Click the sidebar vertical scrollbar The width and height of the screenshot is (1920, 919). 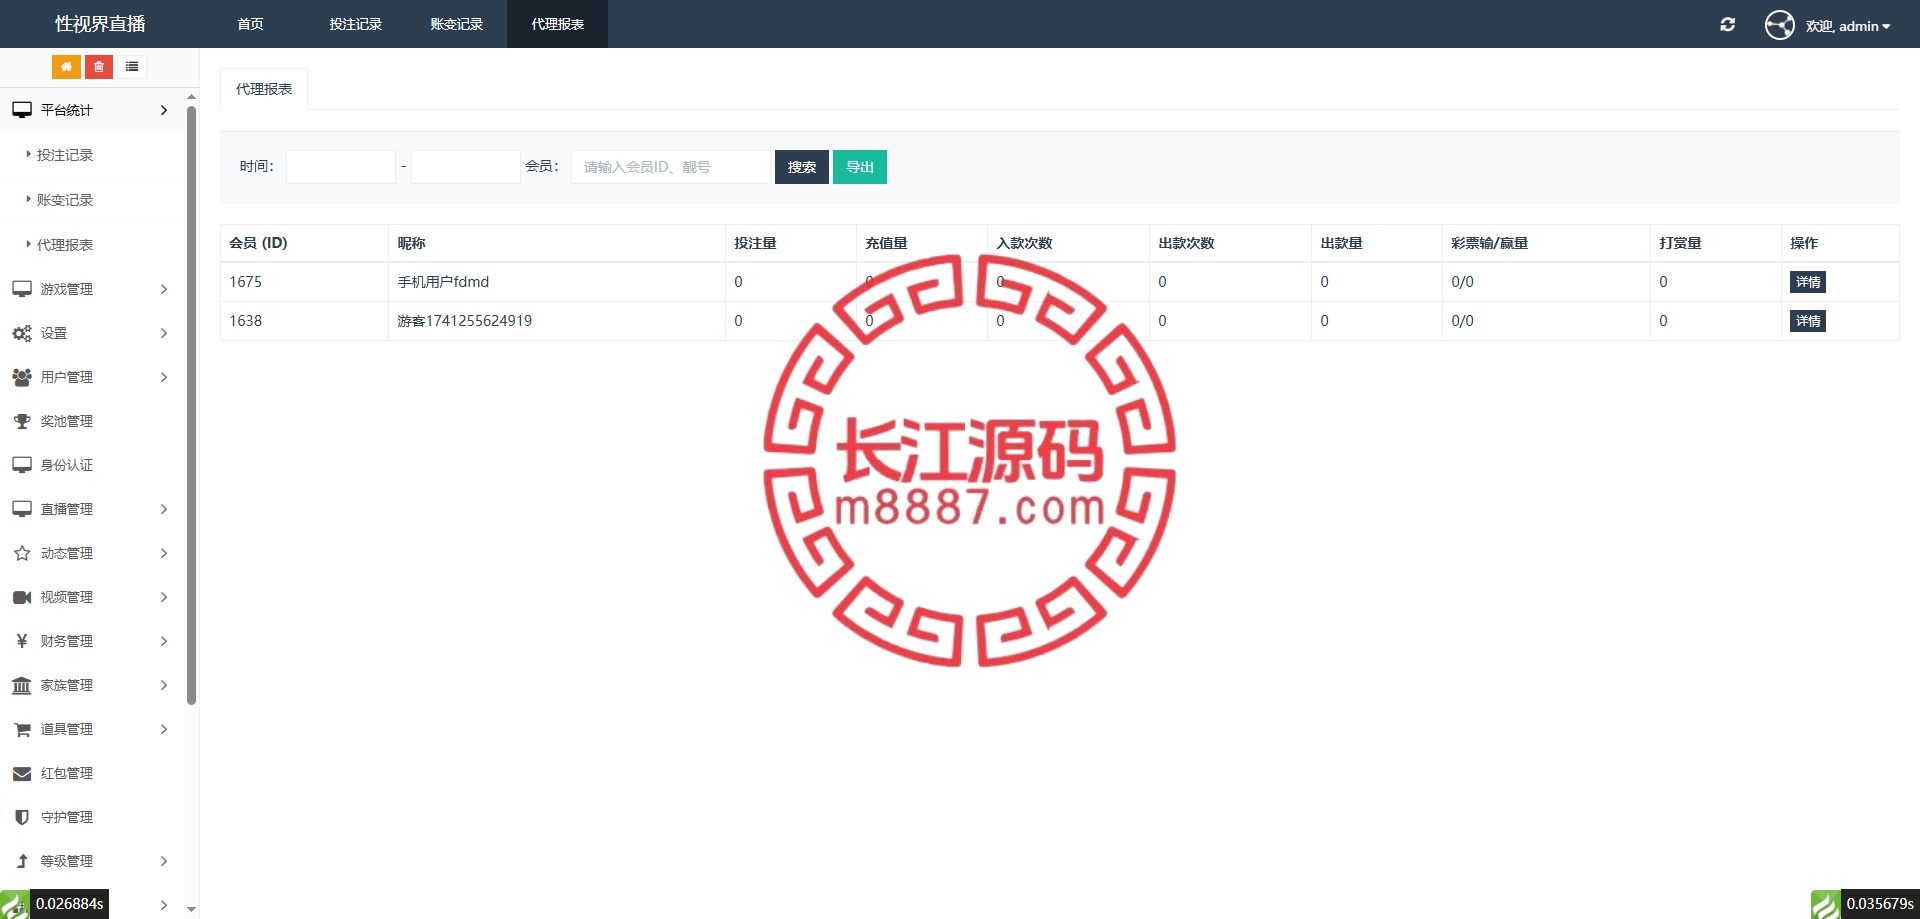(191, 405)
